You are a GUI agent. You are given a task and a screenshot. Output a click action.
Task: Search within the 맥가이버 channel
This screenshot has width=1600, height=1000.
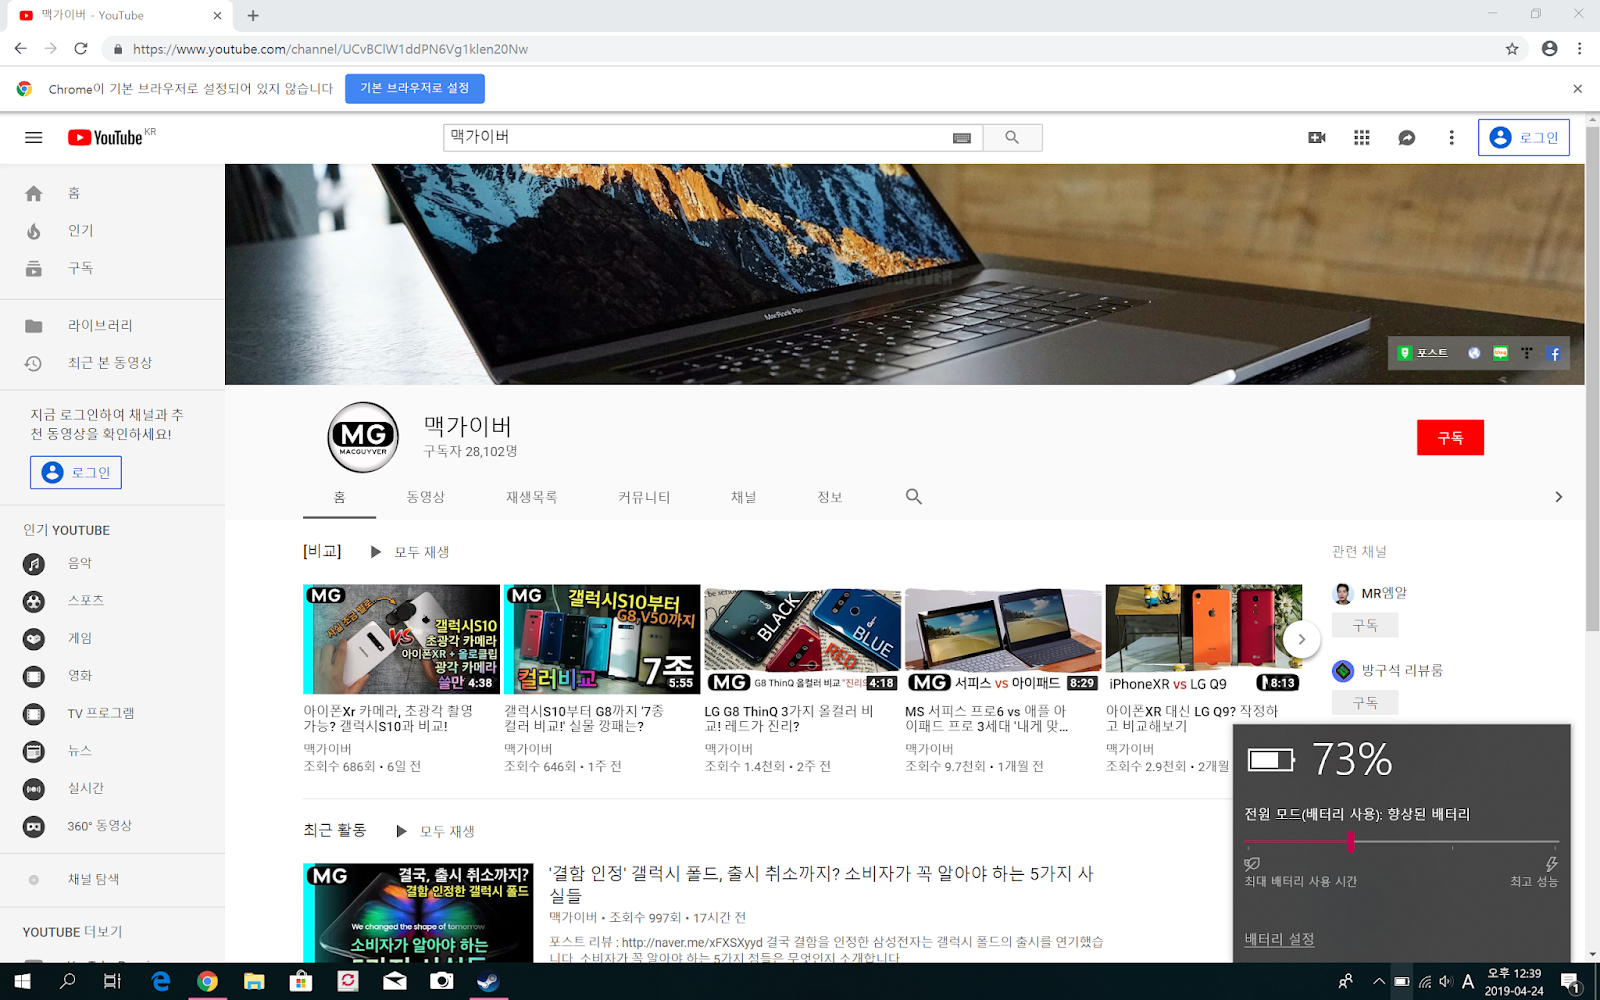914,497
